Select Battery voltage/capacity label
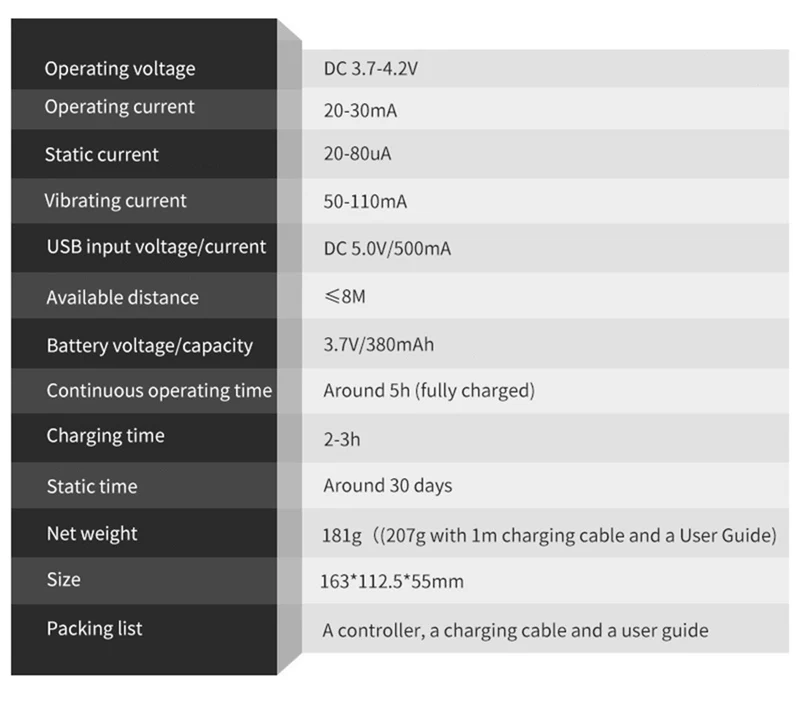The width and height of the screenshot is (800, 701). (x=149, y=346)
